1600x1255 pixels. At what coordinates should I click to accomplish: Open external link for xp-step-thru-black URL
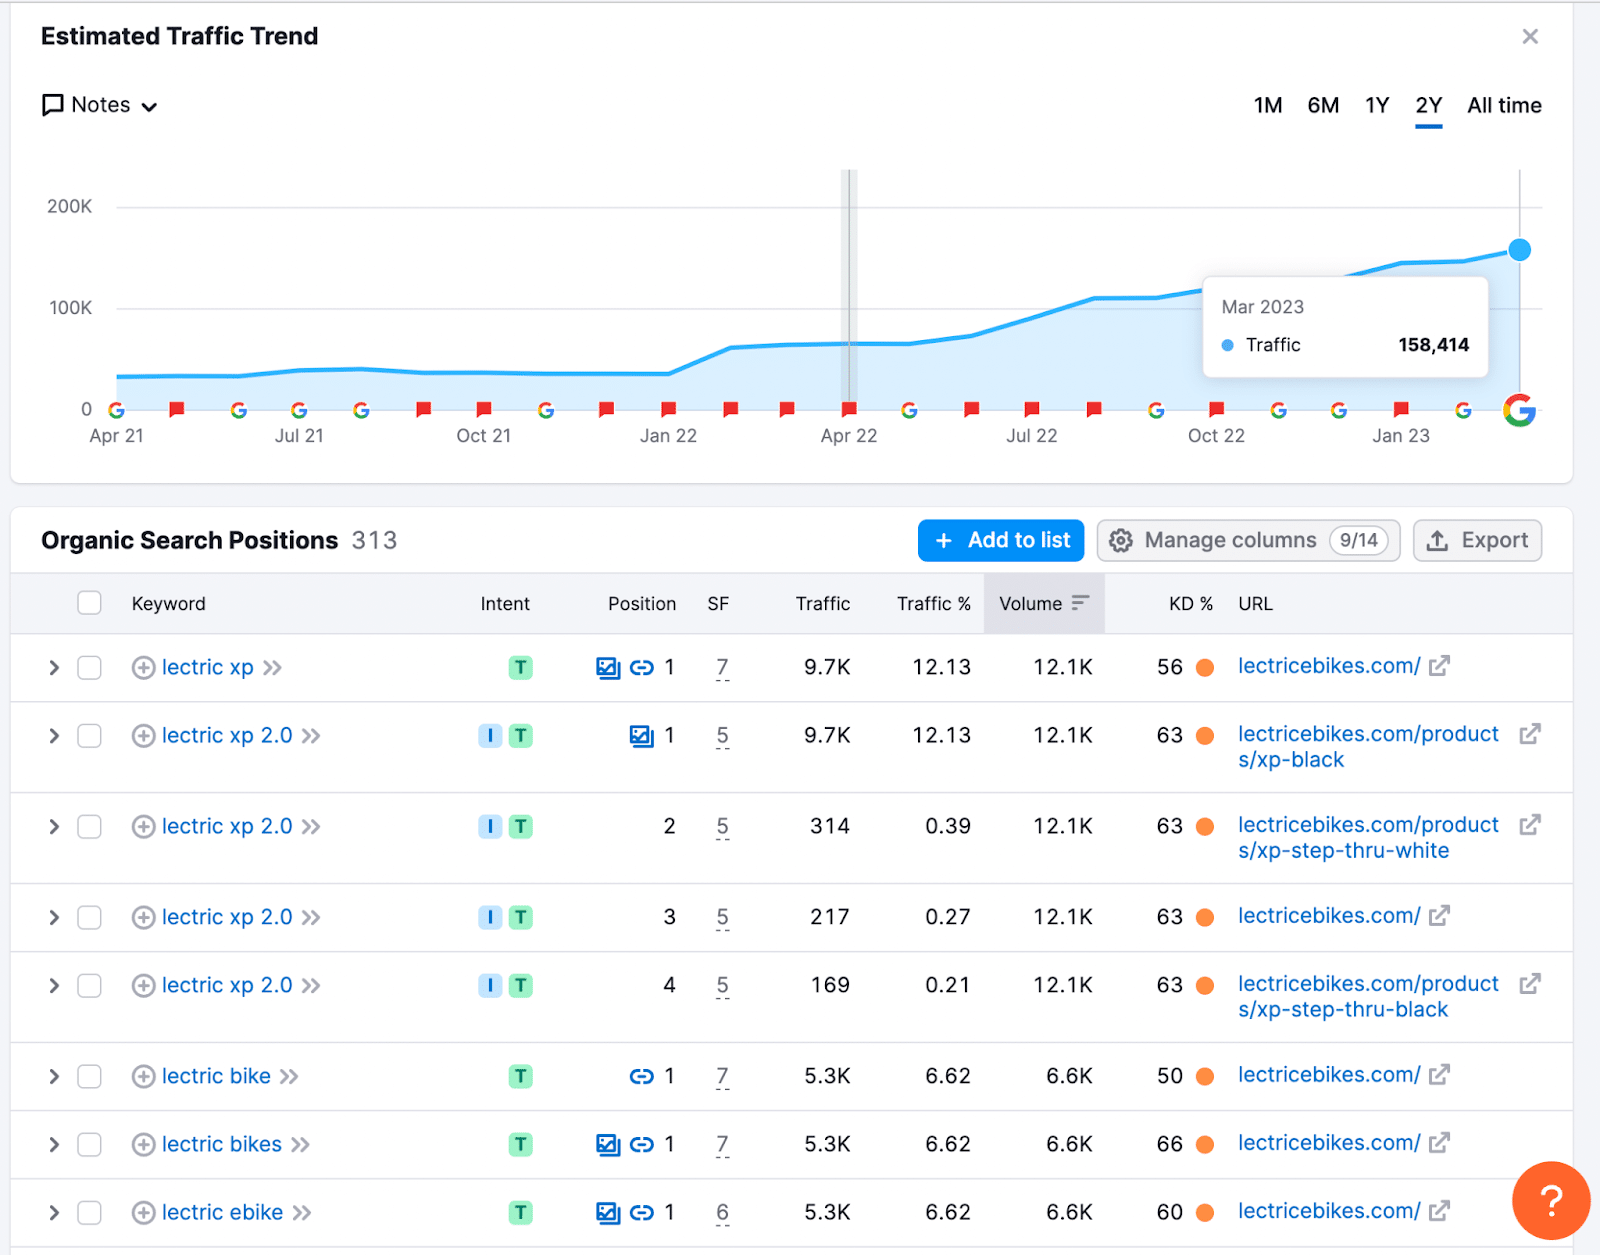click(1530, 984)
